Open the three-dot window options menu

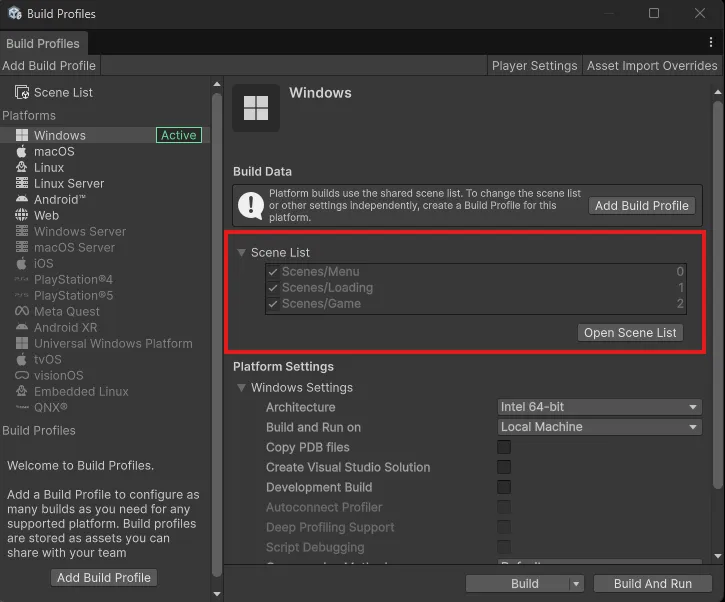tap(711, 43)
